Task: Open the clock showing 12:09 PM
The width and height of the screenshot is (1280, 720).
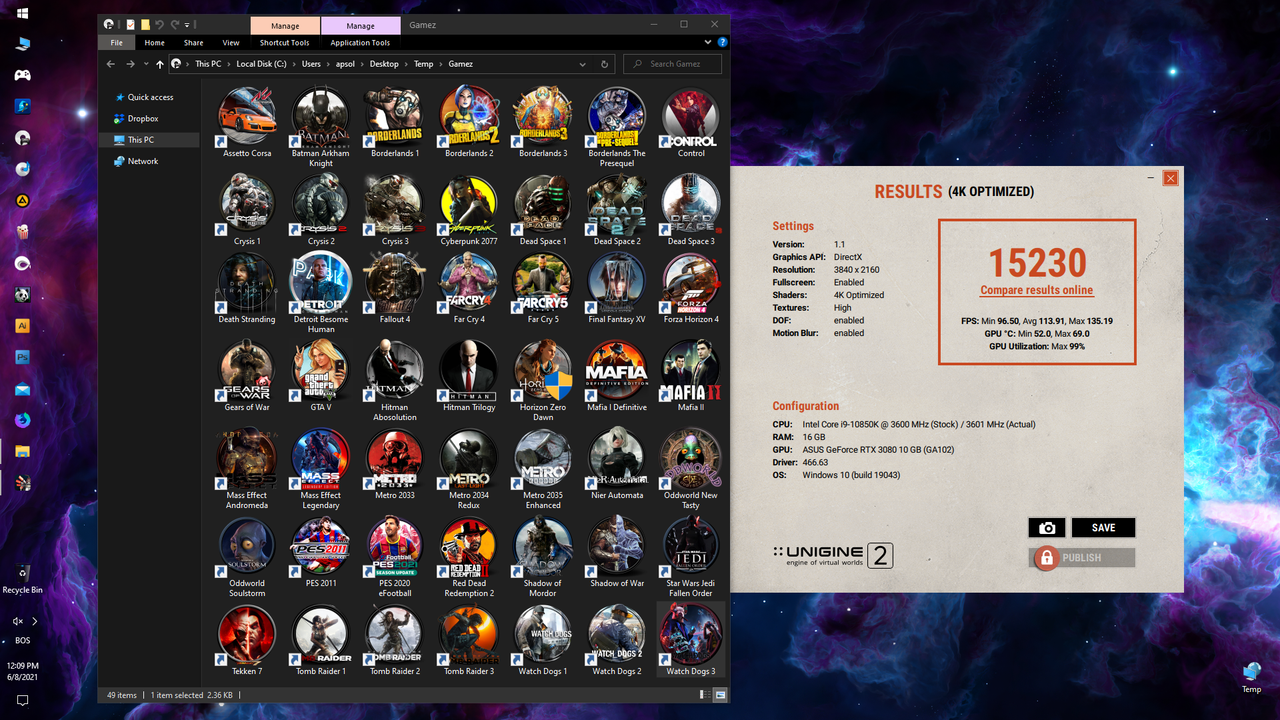Action: [22, 665]
